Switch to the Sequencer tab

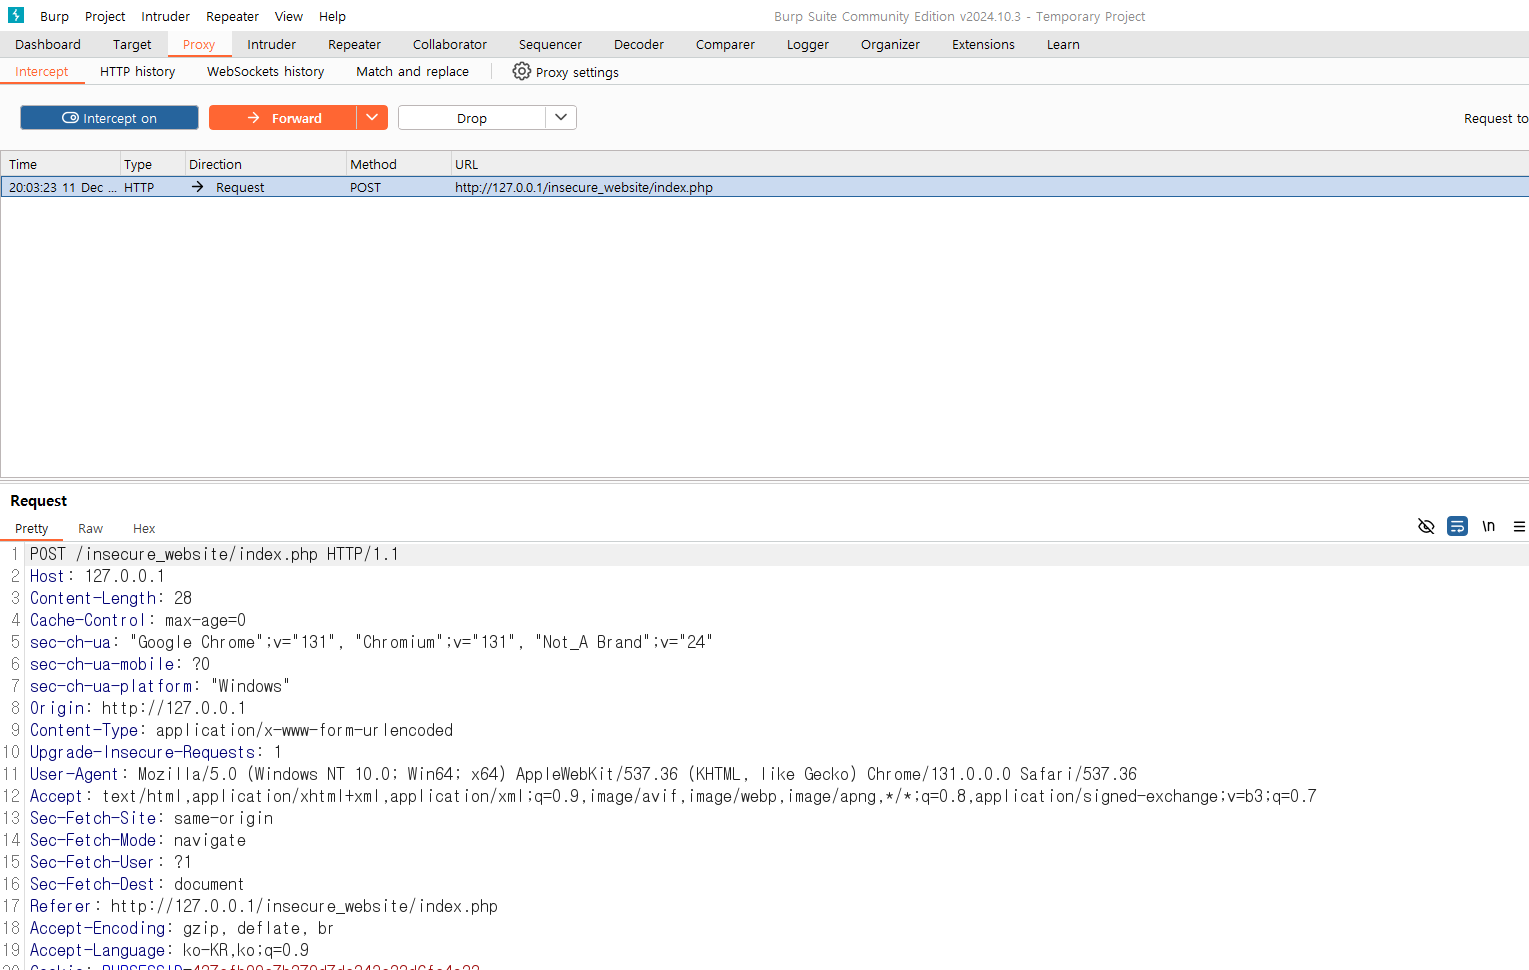[x=550, y=44]
